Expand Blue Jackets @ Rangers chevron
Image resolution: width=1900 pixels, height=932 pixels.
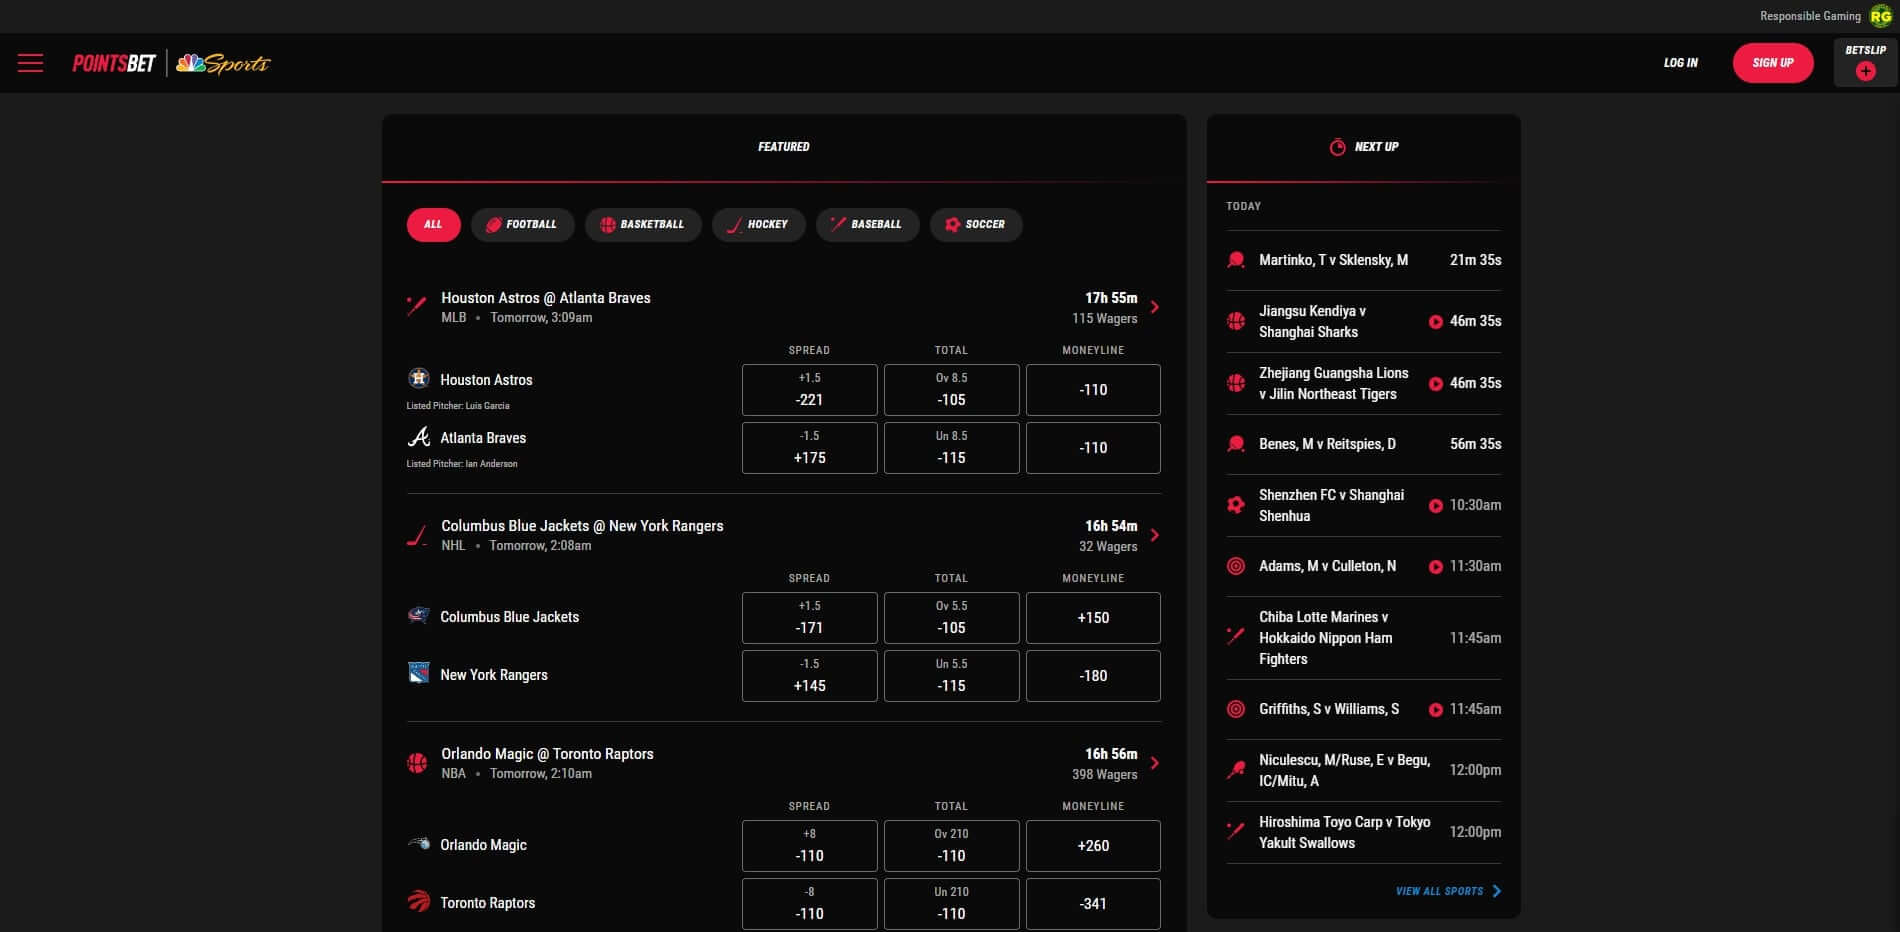tap(1155, 535)
